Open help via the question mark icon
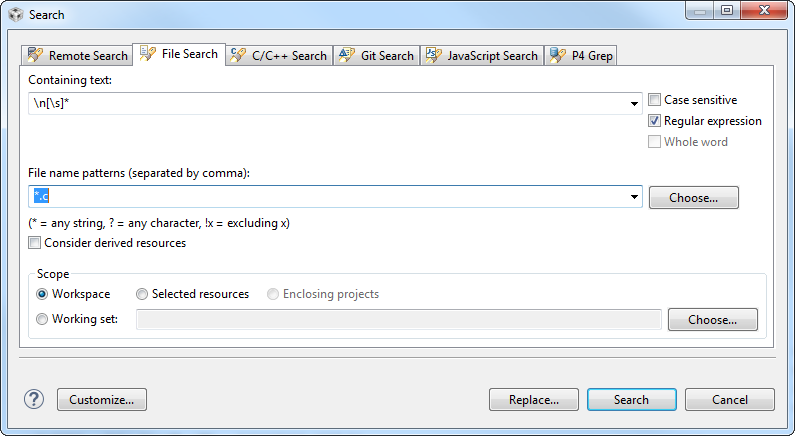Screen dimensions: 795x436 coord(34,399)
